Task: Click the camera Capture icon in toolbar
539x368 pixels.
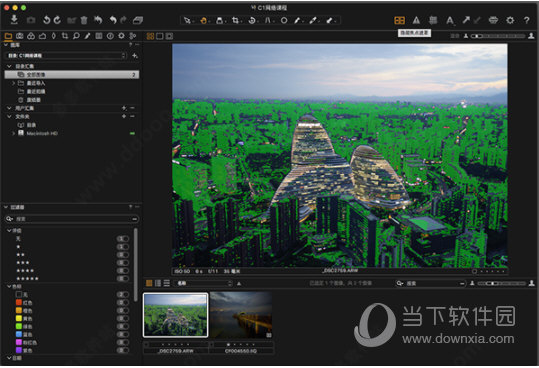Action: click(31, 20)
